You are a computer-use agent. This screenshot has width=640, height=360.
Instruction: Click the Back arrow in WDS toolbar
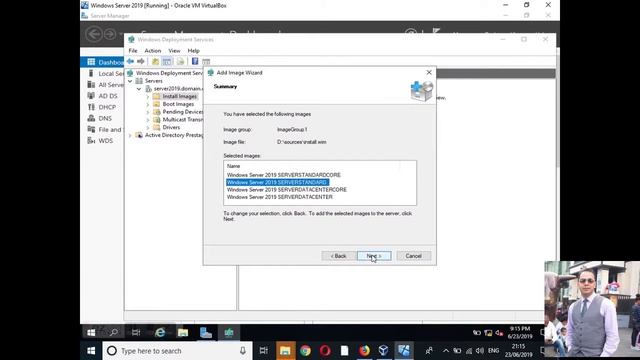tap(130, 61)
